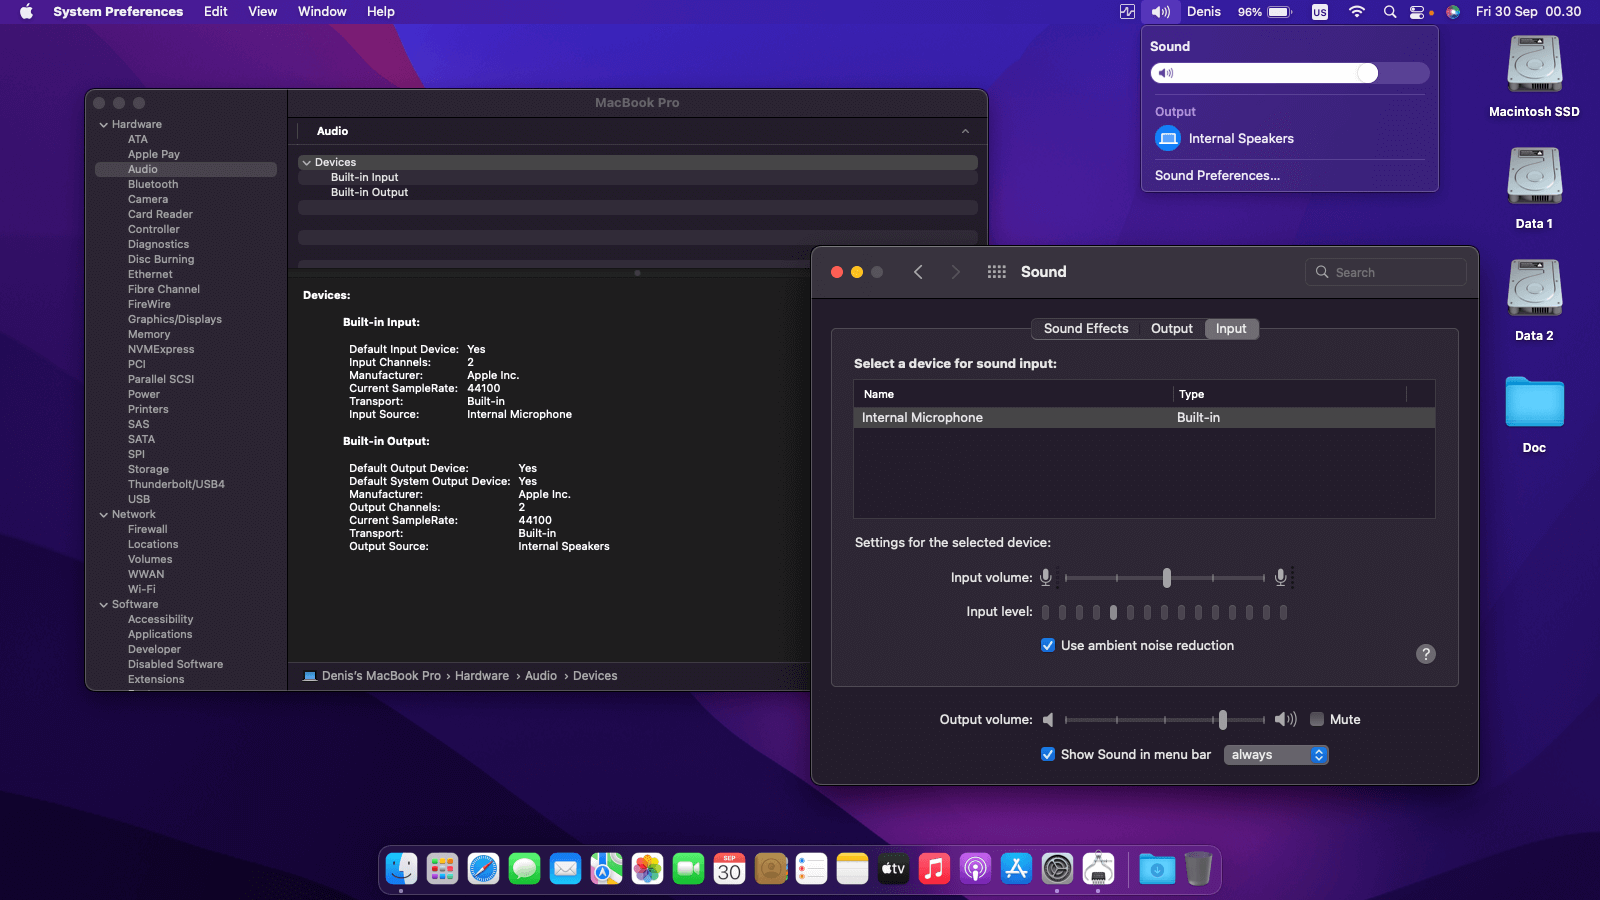This screenshot has height=900, width=1600.
Task: Open the Window menu
Action: click(x=322, y=12)
